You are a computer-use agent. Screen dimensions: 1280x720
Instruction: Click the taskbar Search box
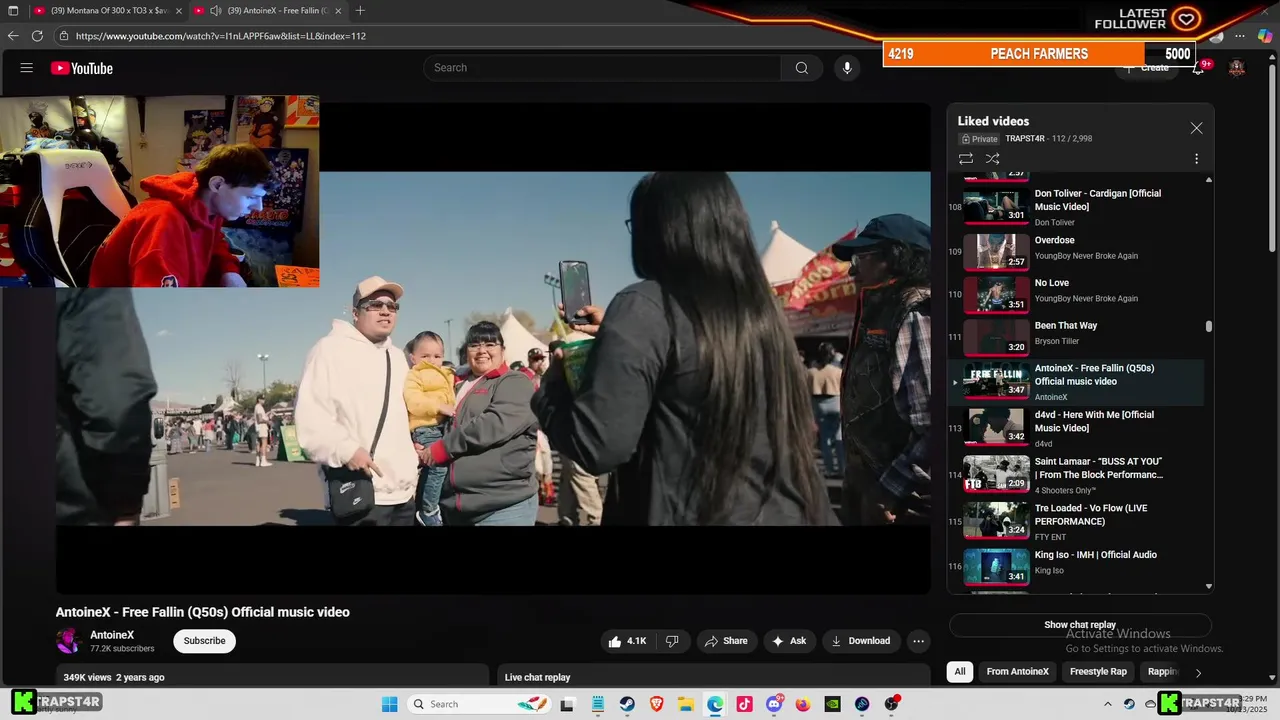(x=480, y=704)
